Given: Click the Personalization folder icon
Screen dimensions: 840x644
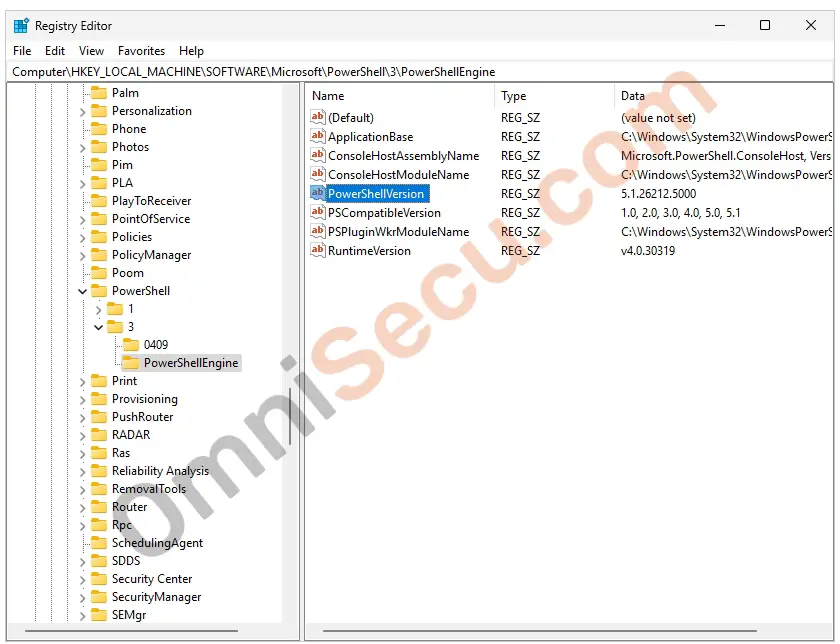Looking at the screenshot, I should point(99,111).
